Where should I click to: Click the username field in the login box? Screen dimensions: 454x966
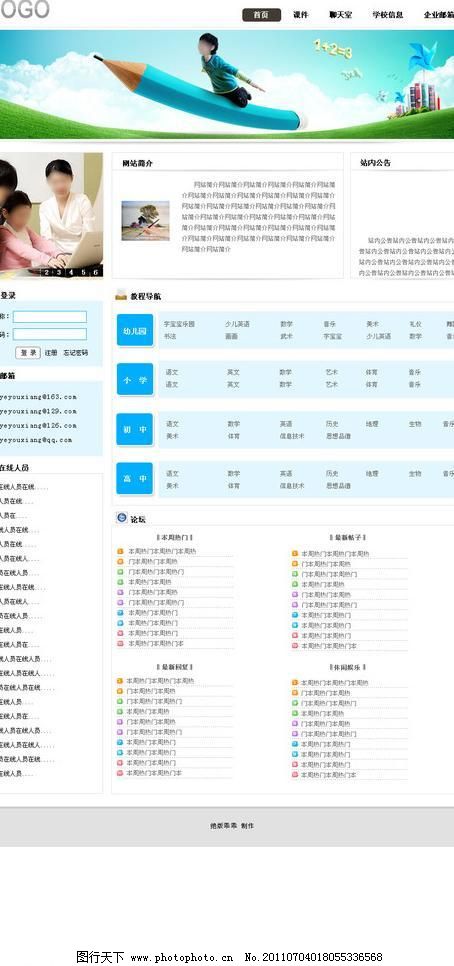click(50, 317)
